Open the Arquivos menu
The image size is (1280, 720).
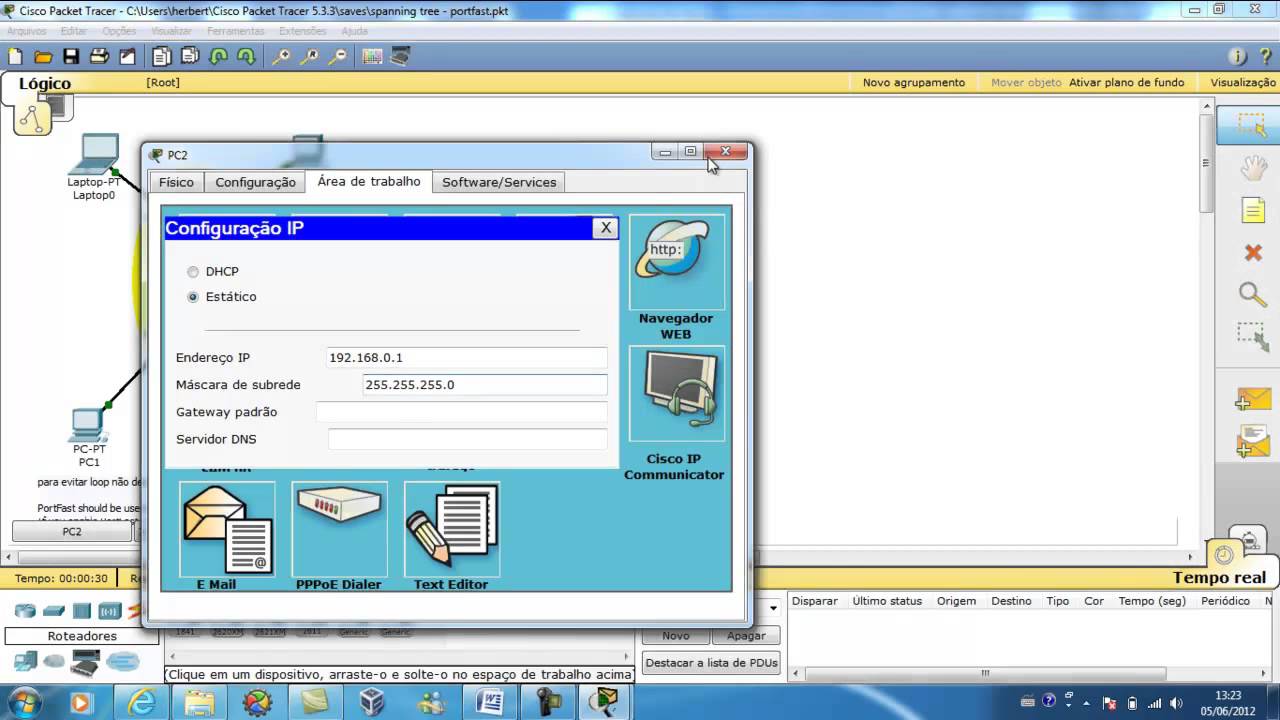click(27, 31)
